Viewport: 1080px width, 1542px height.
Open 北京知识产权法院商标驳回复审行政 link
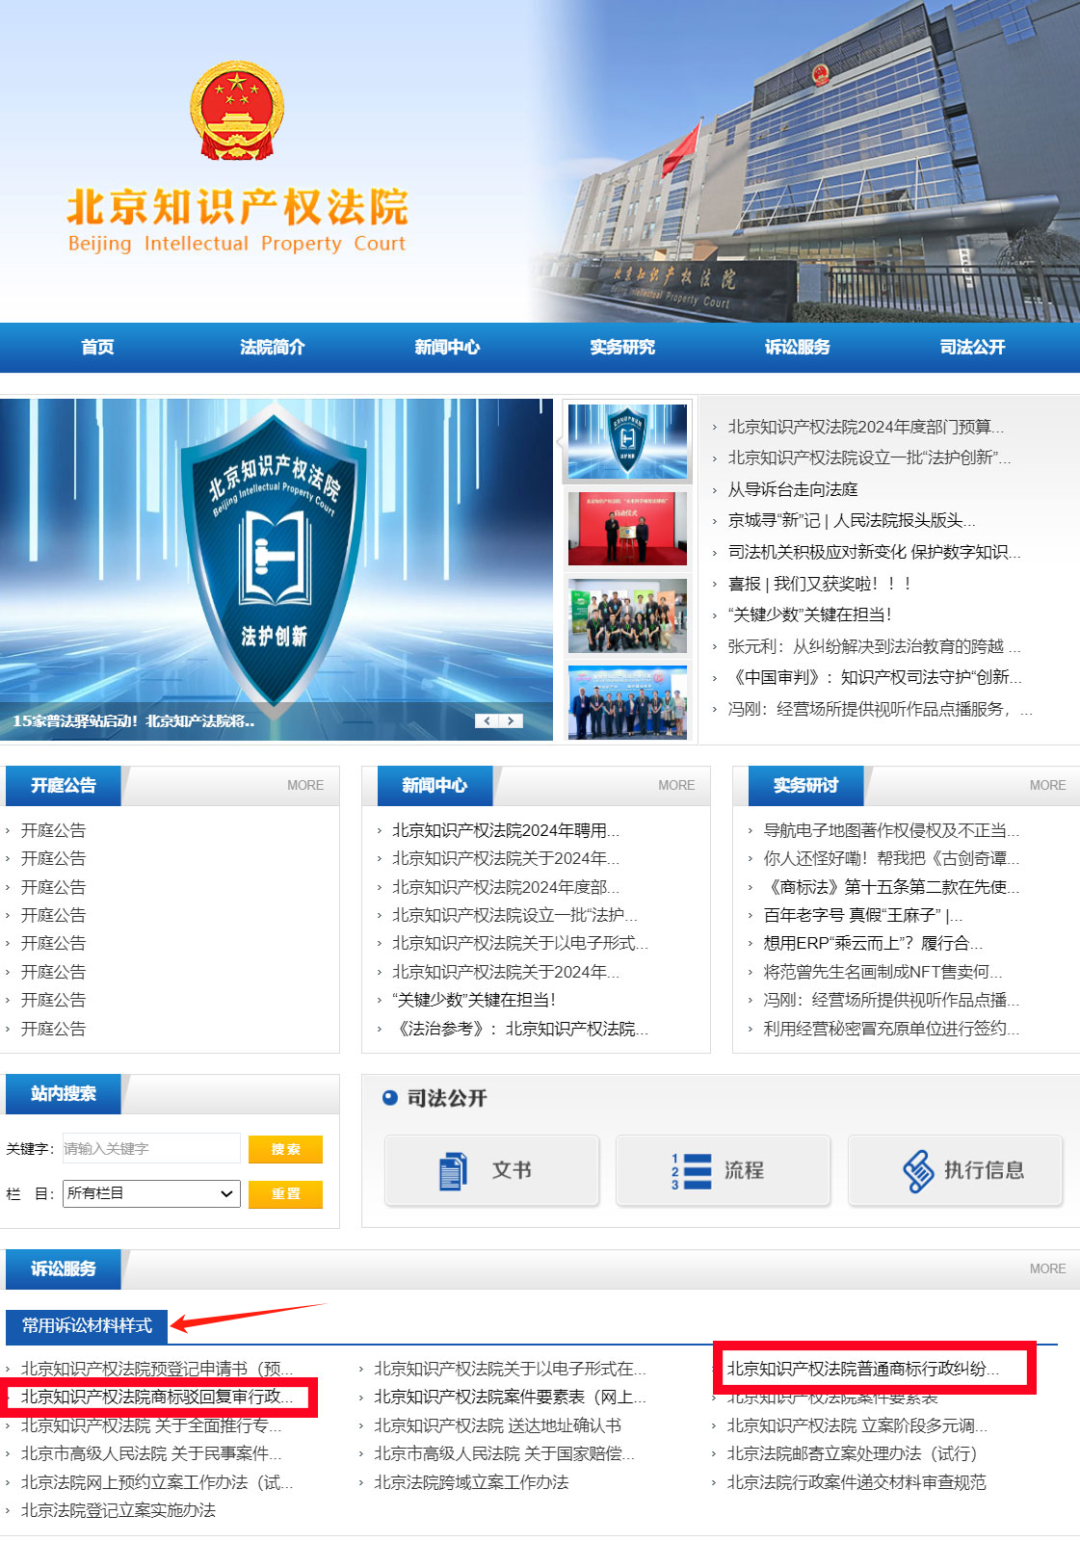click(157, 1397)
